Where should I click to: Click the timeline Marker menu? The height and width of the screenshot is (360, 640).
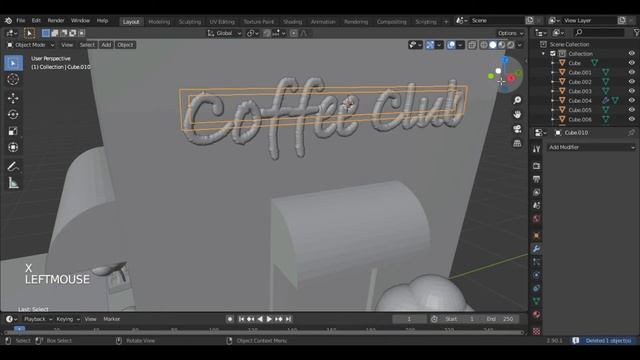[112, 319]
